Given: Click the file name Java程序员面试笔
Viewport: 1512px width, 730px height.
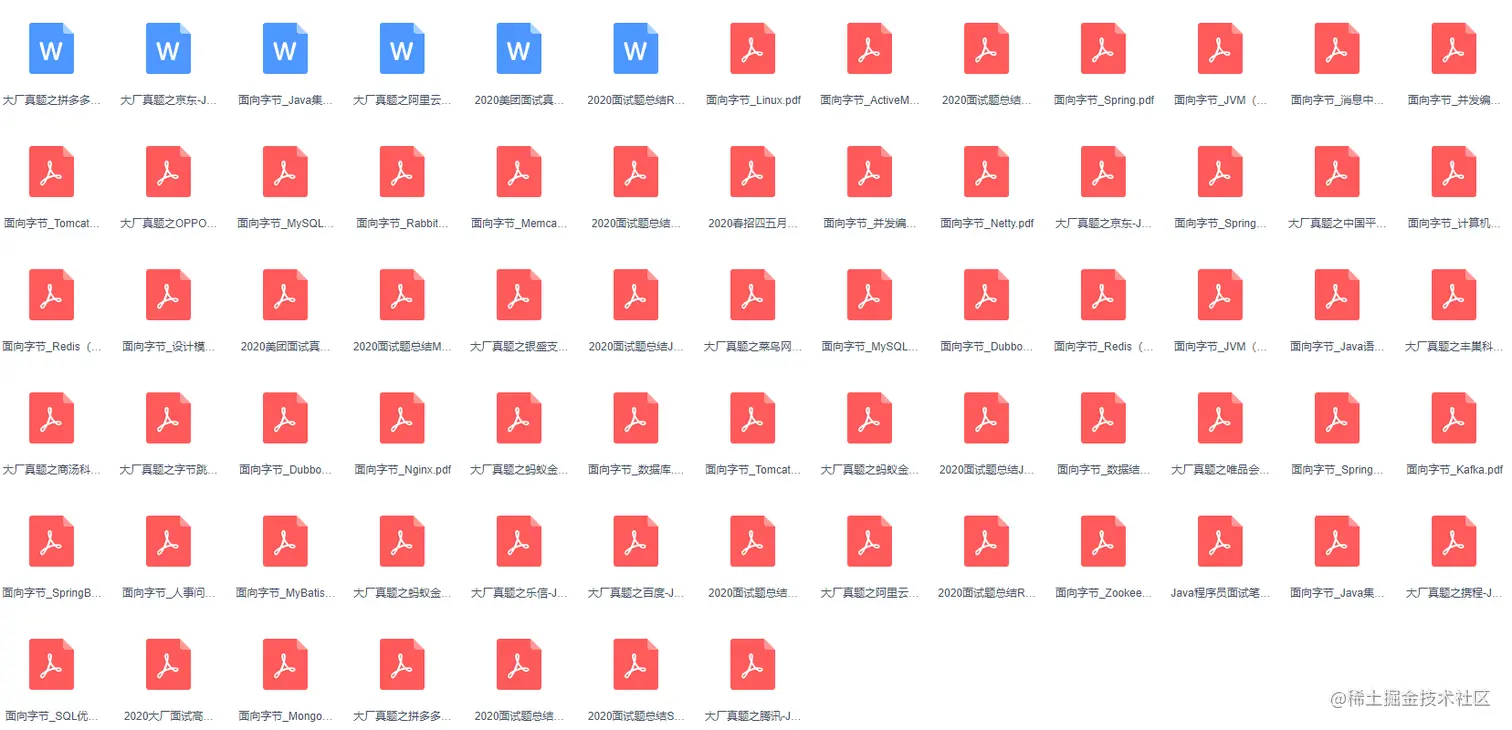Looking at the screenshot, I should click(1220, 593).
